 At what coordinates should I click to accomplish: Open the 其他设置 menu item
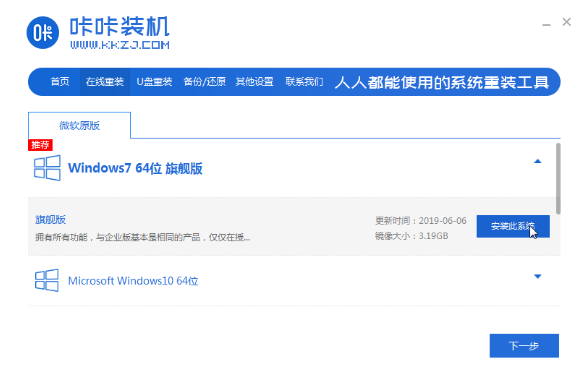(x=255, y=82)
